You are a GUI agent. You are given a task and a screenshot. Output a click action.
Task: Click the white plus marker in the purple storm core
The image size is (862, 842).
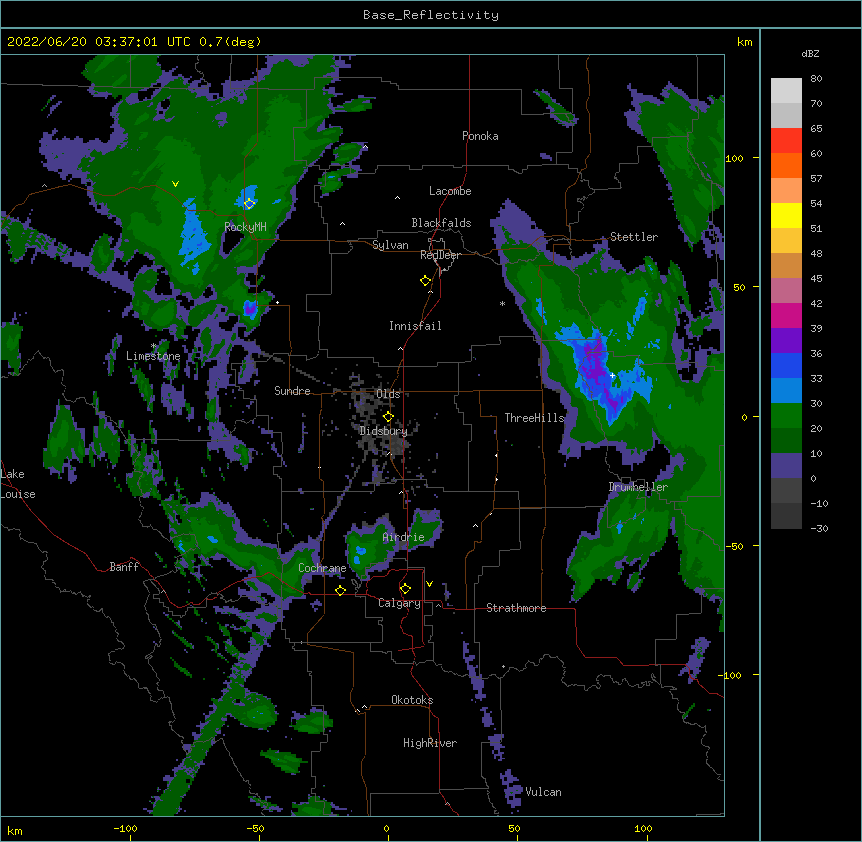[x=612, y=375]
